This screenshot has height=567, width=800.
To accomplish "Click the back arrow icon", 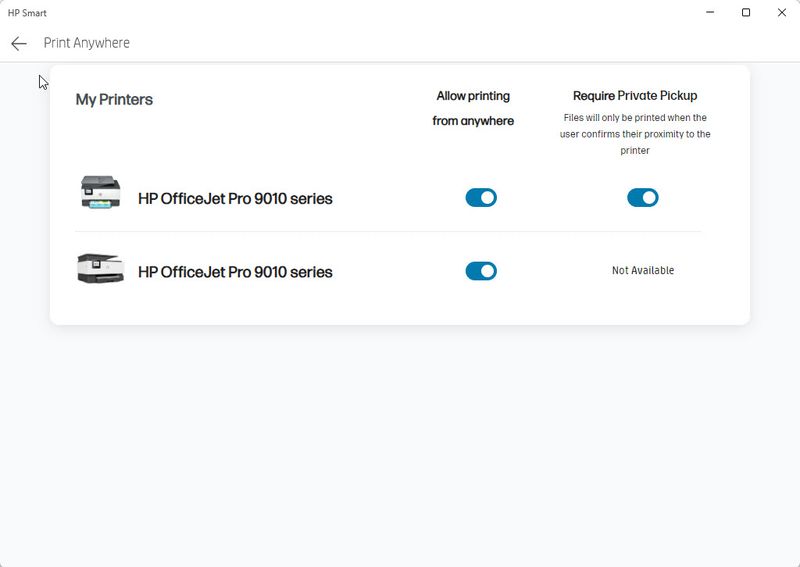I will [x=19, y=43].
